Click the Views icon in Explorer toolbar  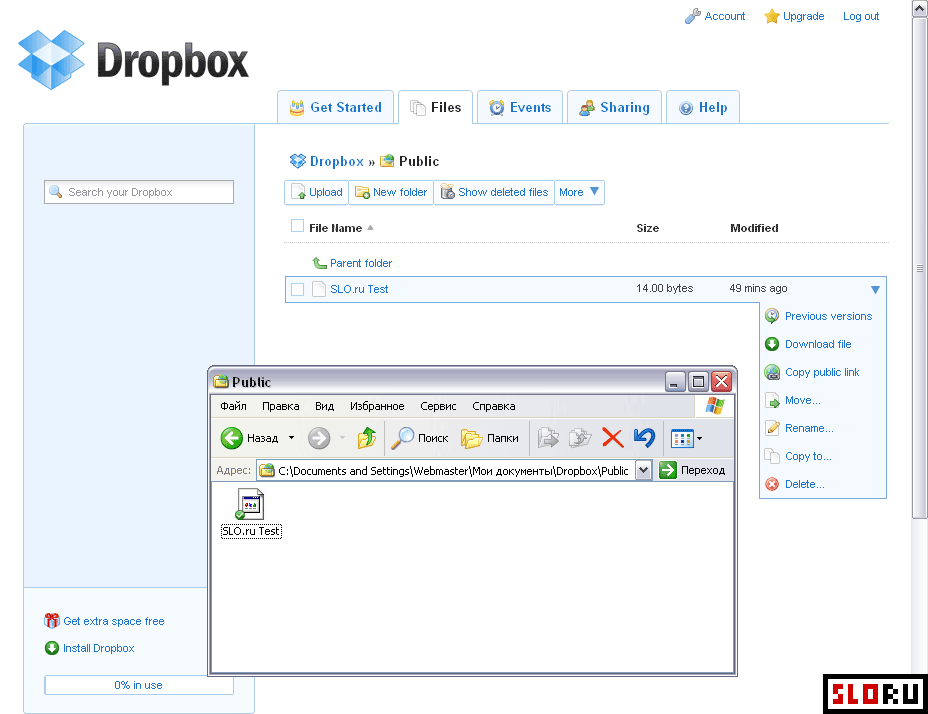point(682,439)
